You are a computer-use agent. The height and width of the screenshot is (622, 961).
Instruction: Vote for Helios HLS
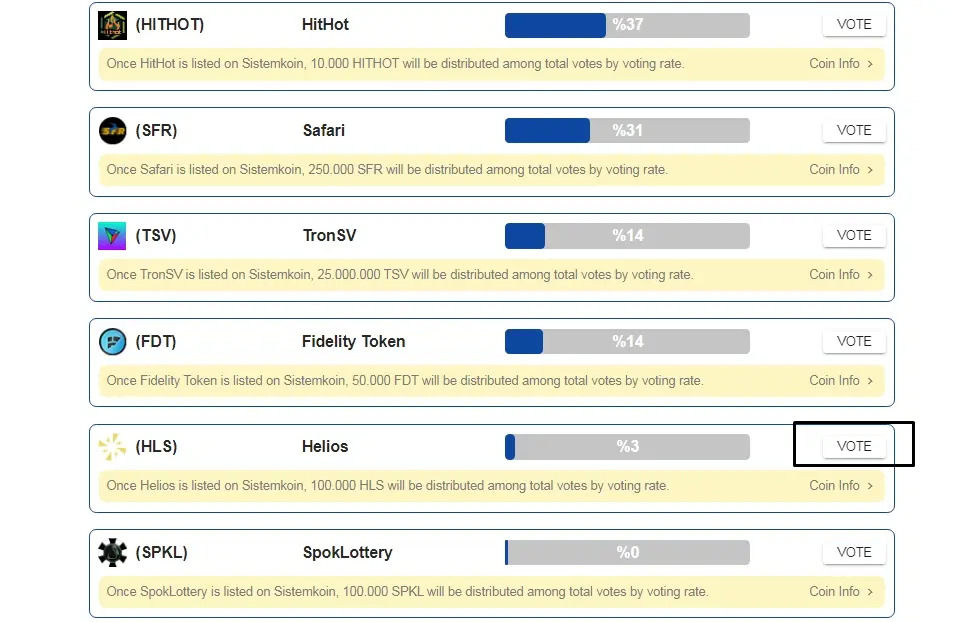(854, 446)
